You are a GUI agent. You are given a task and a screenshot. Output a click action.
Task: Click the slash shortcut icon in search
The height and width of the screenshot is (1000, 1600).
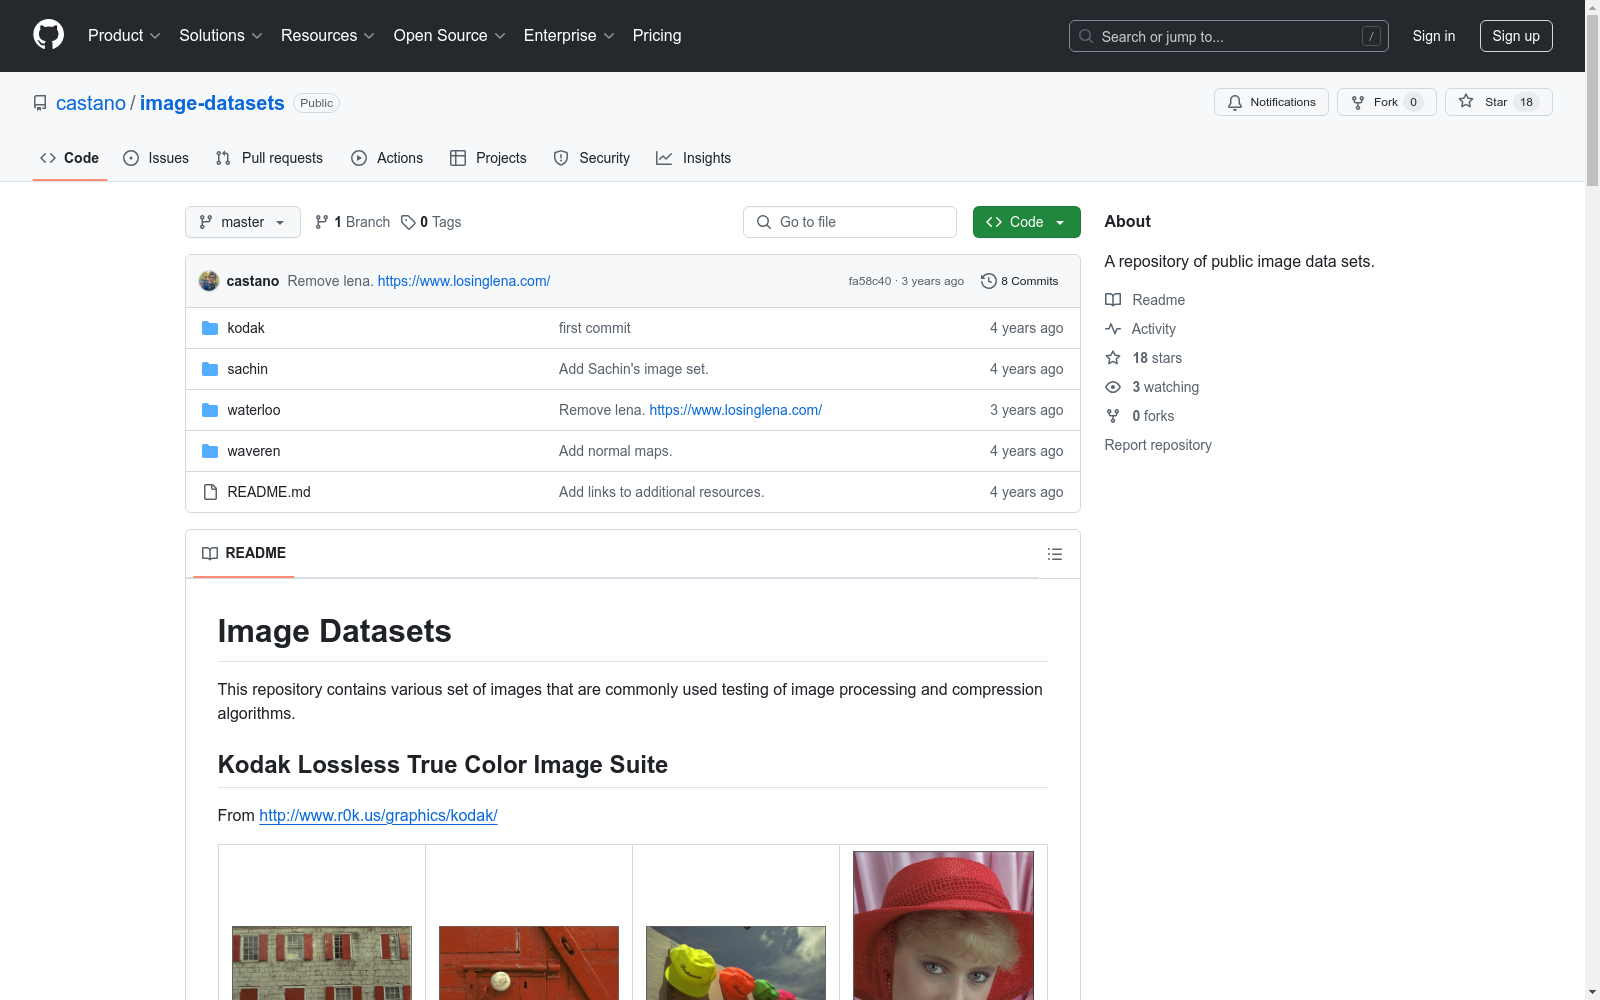[x=1371, y=36]
